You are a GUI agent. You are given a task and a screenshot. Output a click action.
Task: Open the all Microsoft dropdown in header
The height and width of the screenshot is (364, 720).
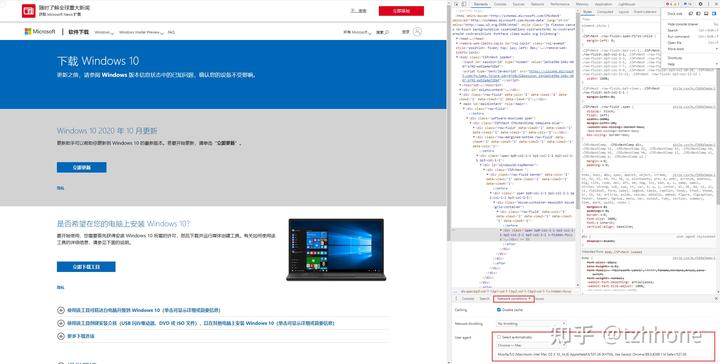357,32
